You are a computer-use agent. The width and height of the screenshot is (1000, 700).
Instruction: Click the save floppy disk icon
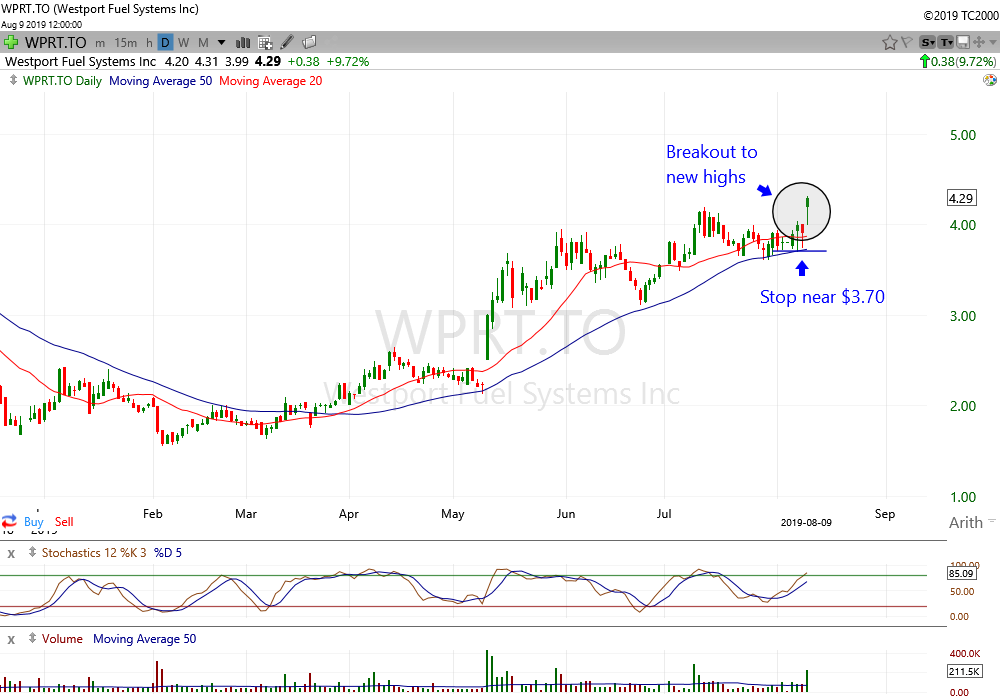coord(963,43)
